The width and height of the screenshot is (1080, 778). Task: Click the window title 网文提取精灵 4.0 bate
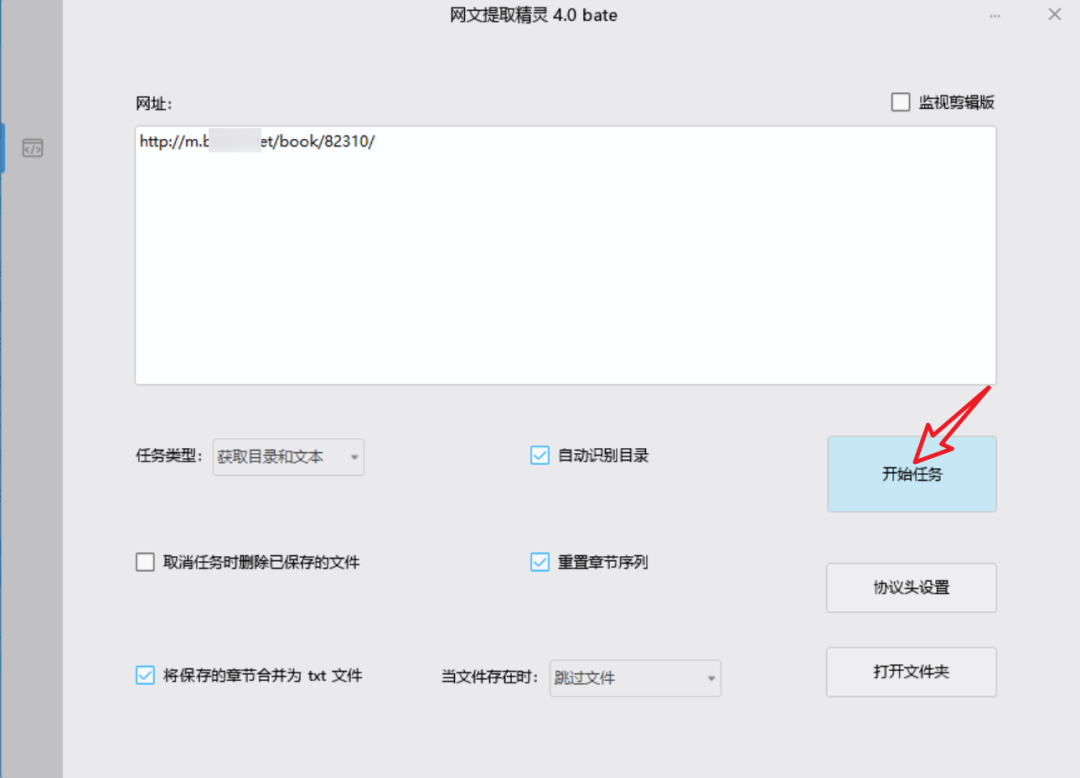[535, 15]
